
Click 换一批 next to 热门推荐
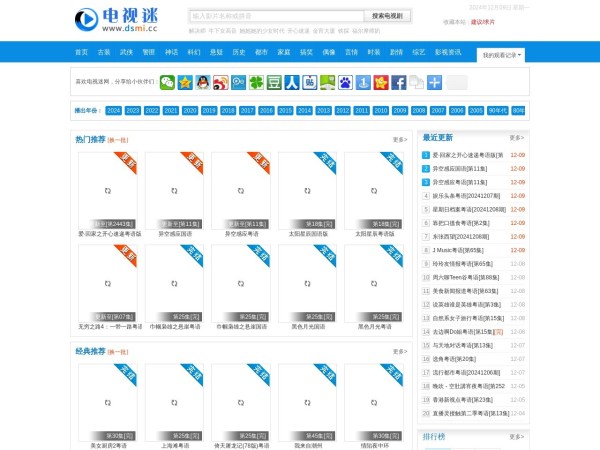coord(118,140)
